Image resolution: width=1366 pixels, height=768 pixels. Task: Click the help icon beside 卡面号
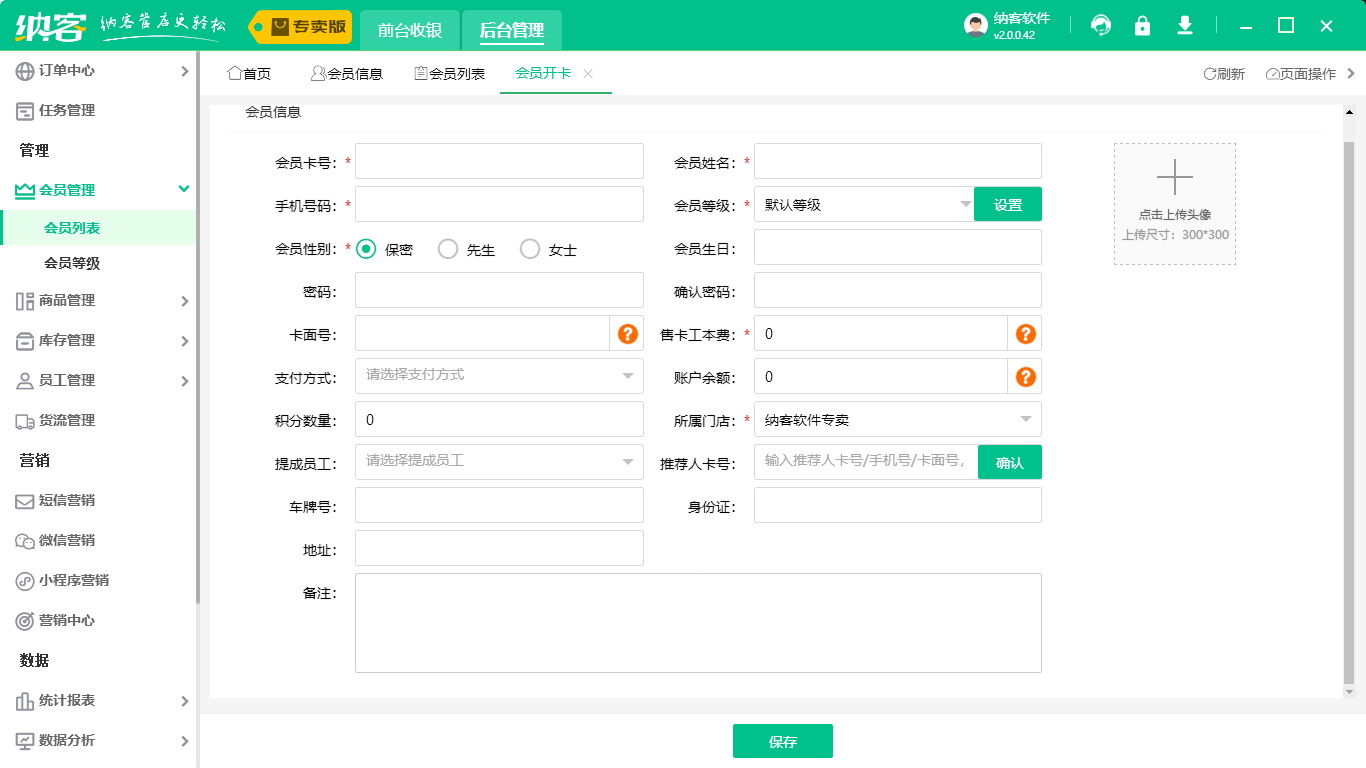coord(626,333)
